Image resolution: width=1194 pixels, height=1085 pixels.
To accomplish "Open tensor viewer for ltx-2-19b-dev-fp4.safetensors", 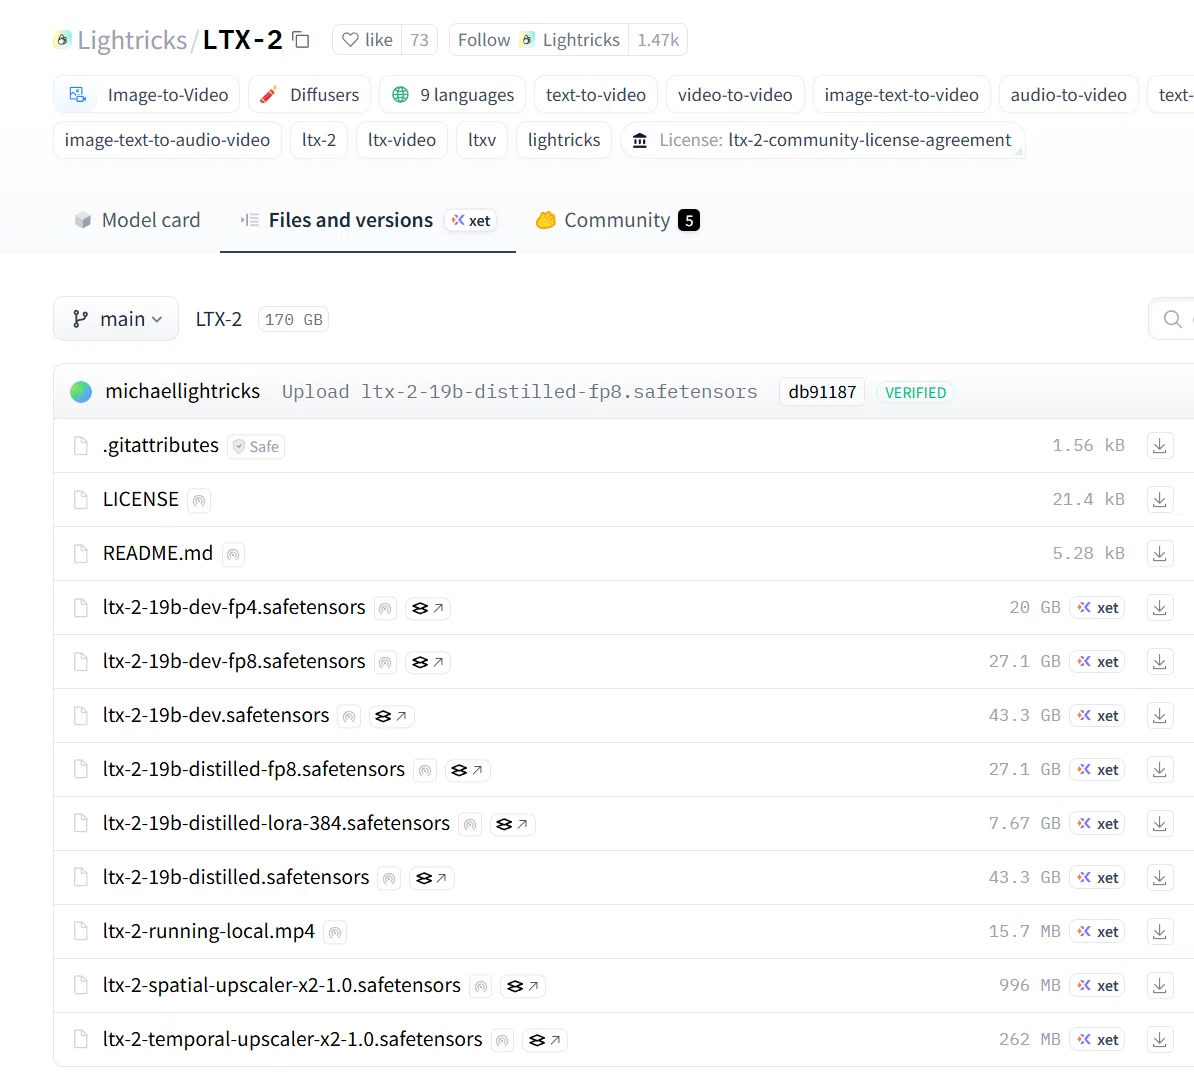I will (x=428, y=608).
